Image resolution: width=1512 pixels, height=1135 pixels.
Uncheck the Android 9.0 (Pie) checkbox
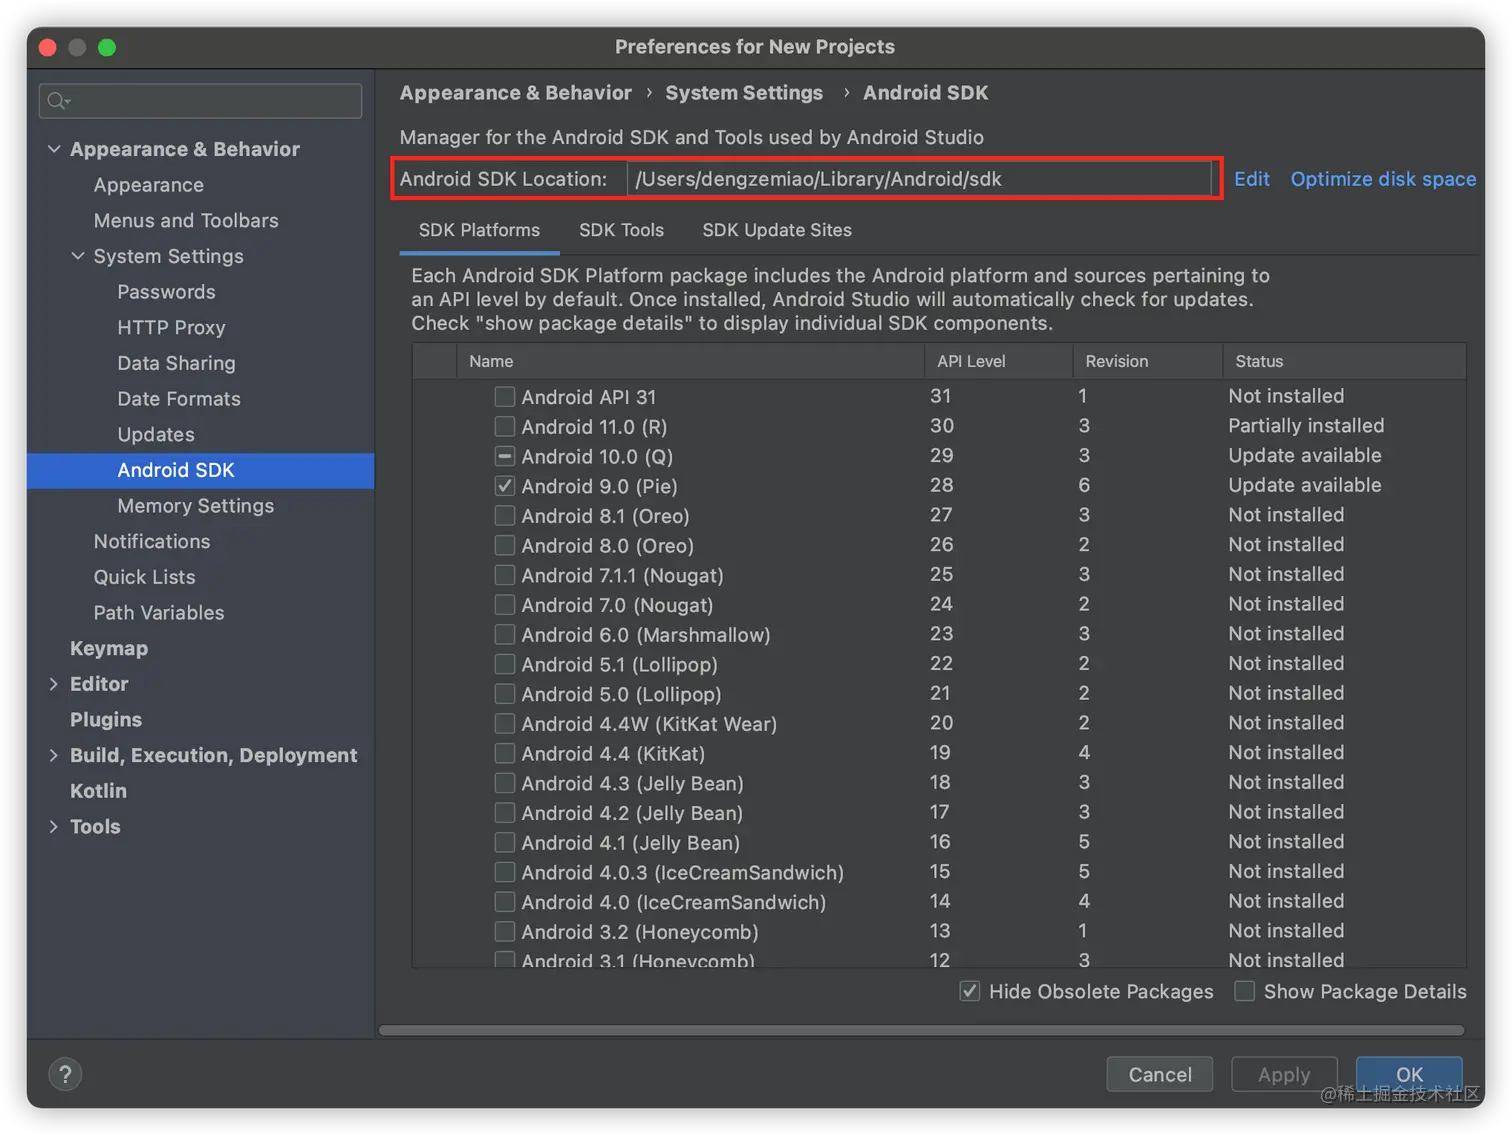(505, 486)
